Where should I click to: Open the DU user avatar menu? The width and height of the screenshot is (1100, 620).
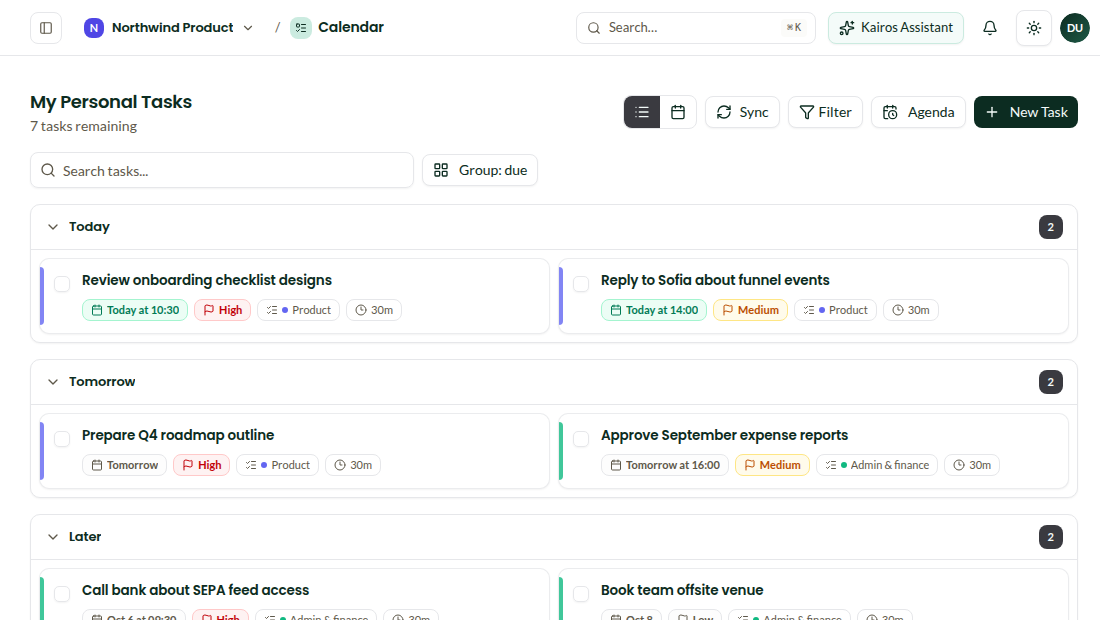pos(1075,28)
